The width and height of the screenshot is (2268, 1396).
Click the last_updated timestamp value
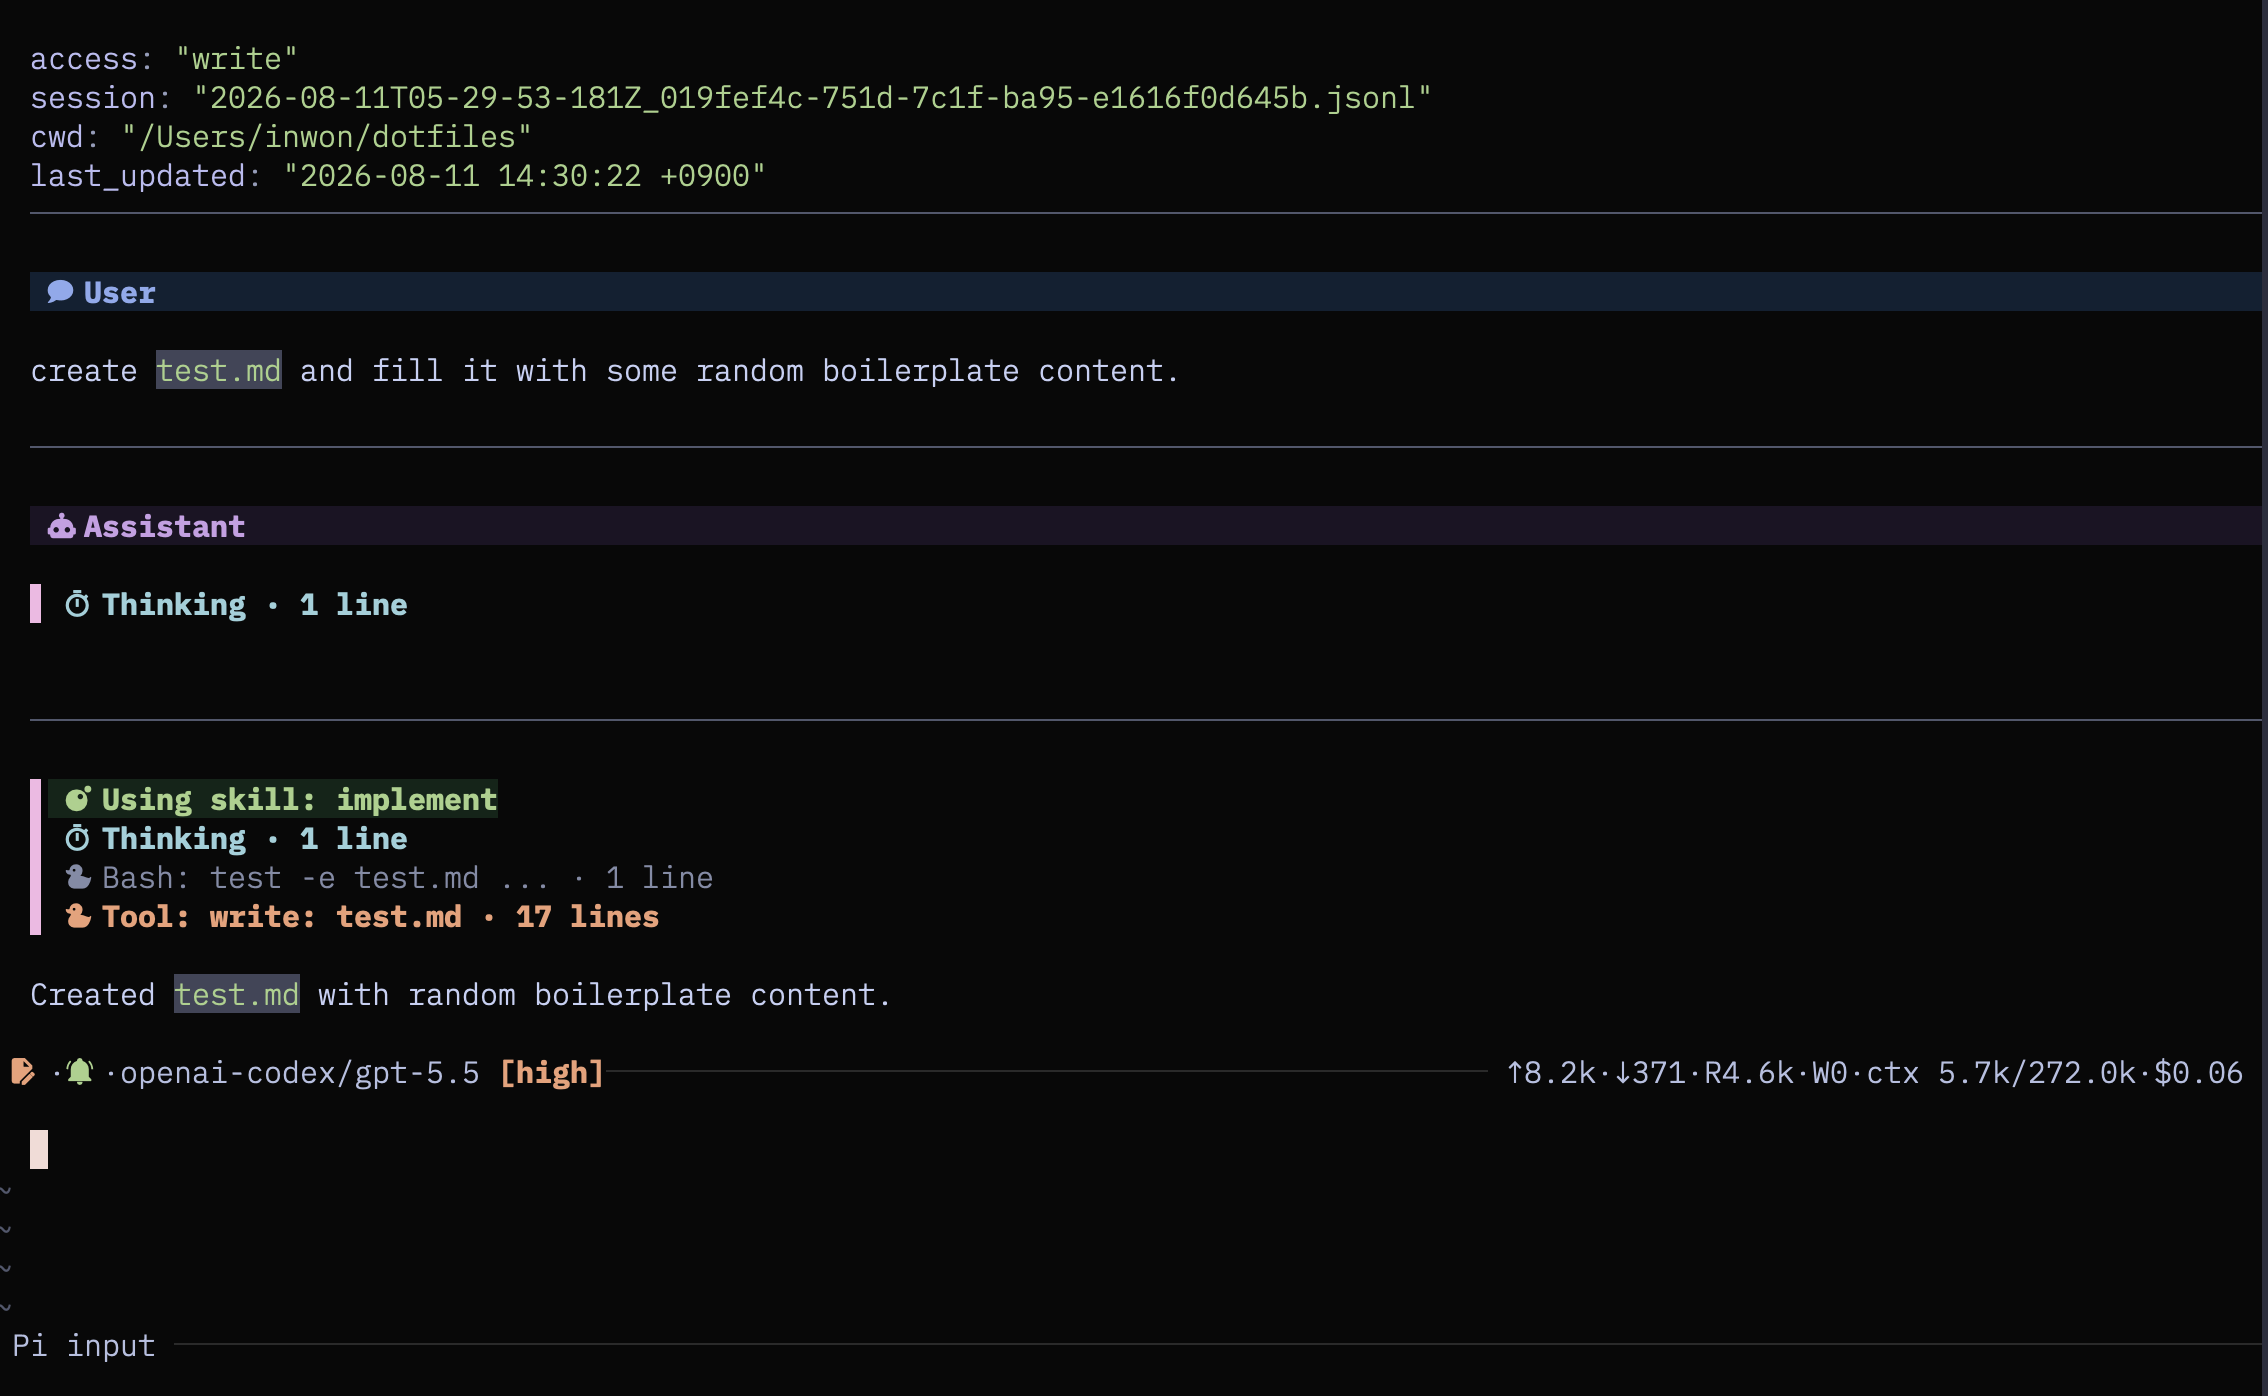[524, 176]
